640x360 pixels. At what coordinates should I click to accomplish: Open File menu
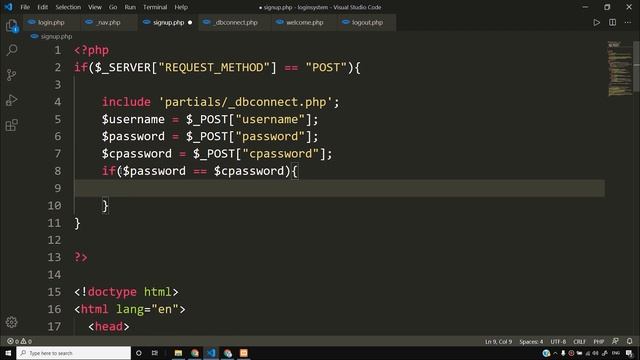point(25,7)
